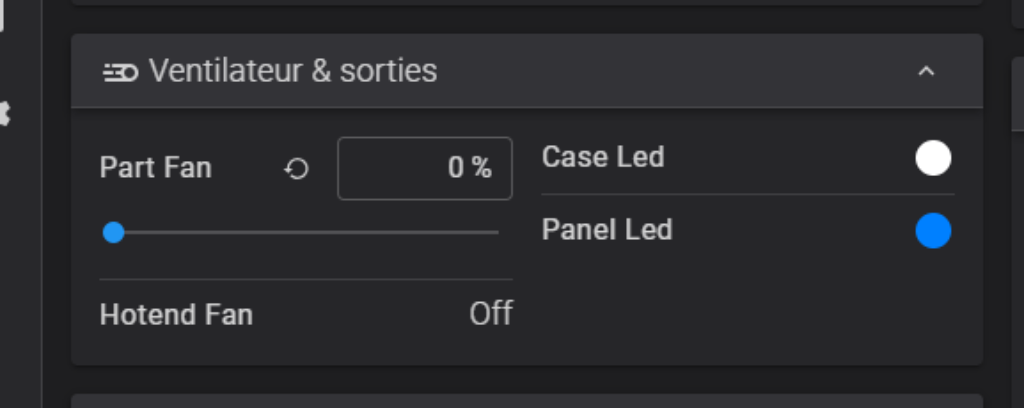1024x408 pixels.
Task: Click the Case Led label
Action: (603, 157)
